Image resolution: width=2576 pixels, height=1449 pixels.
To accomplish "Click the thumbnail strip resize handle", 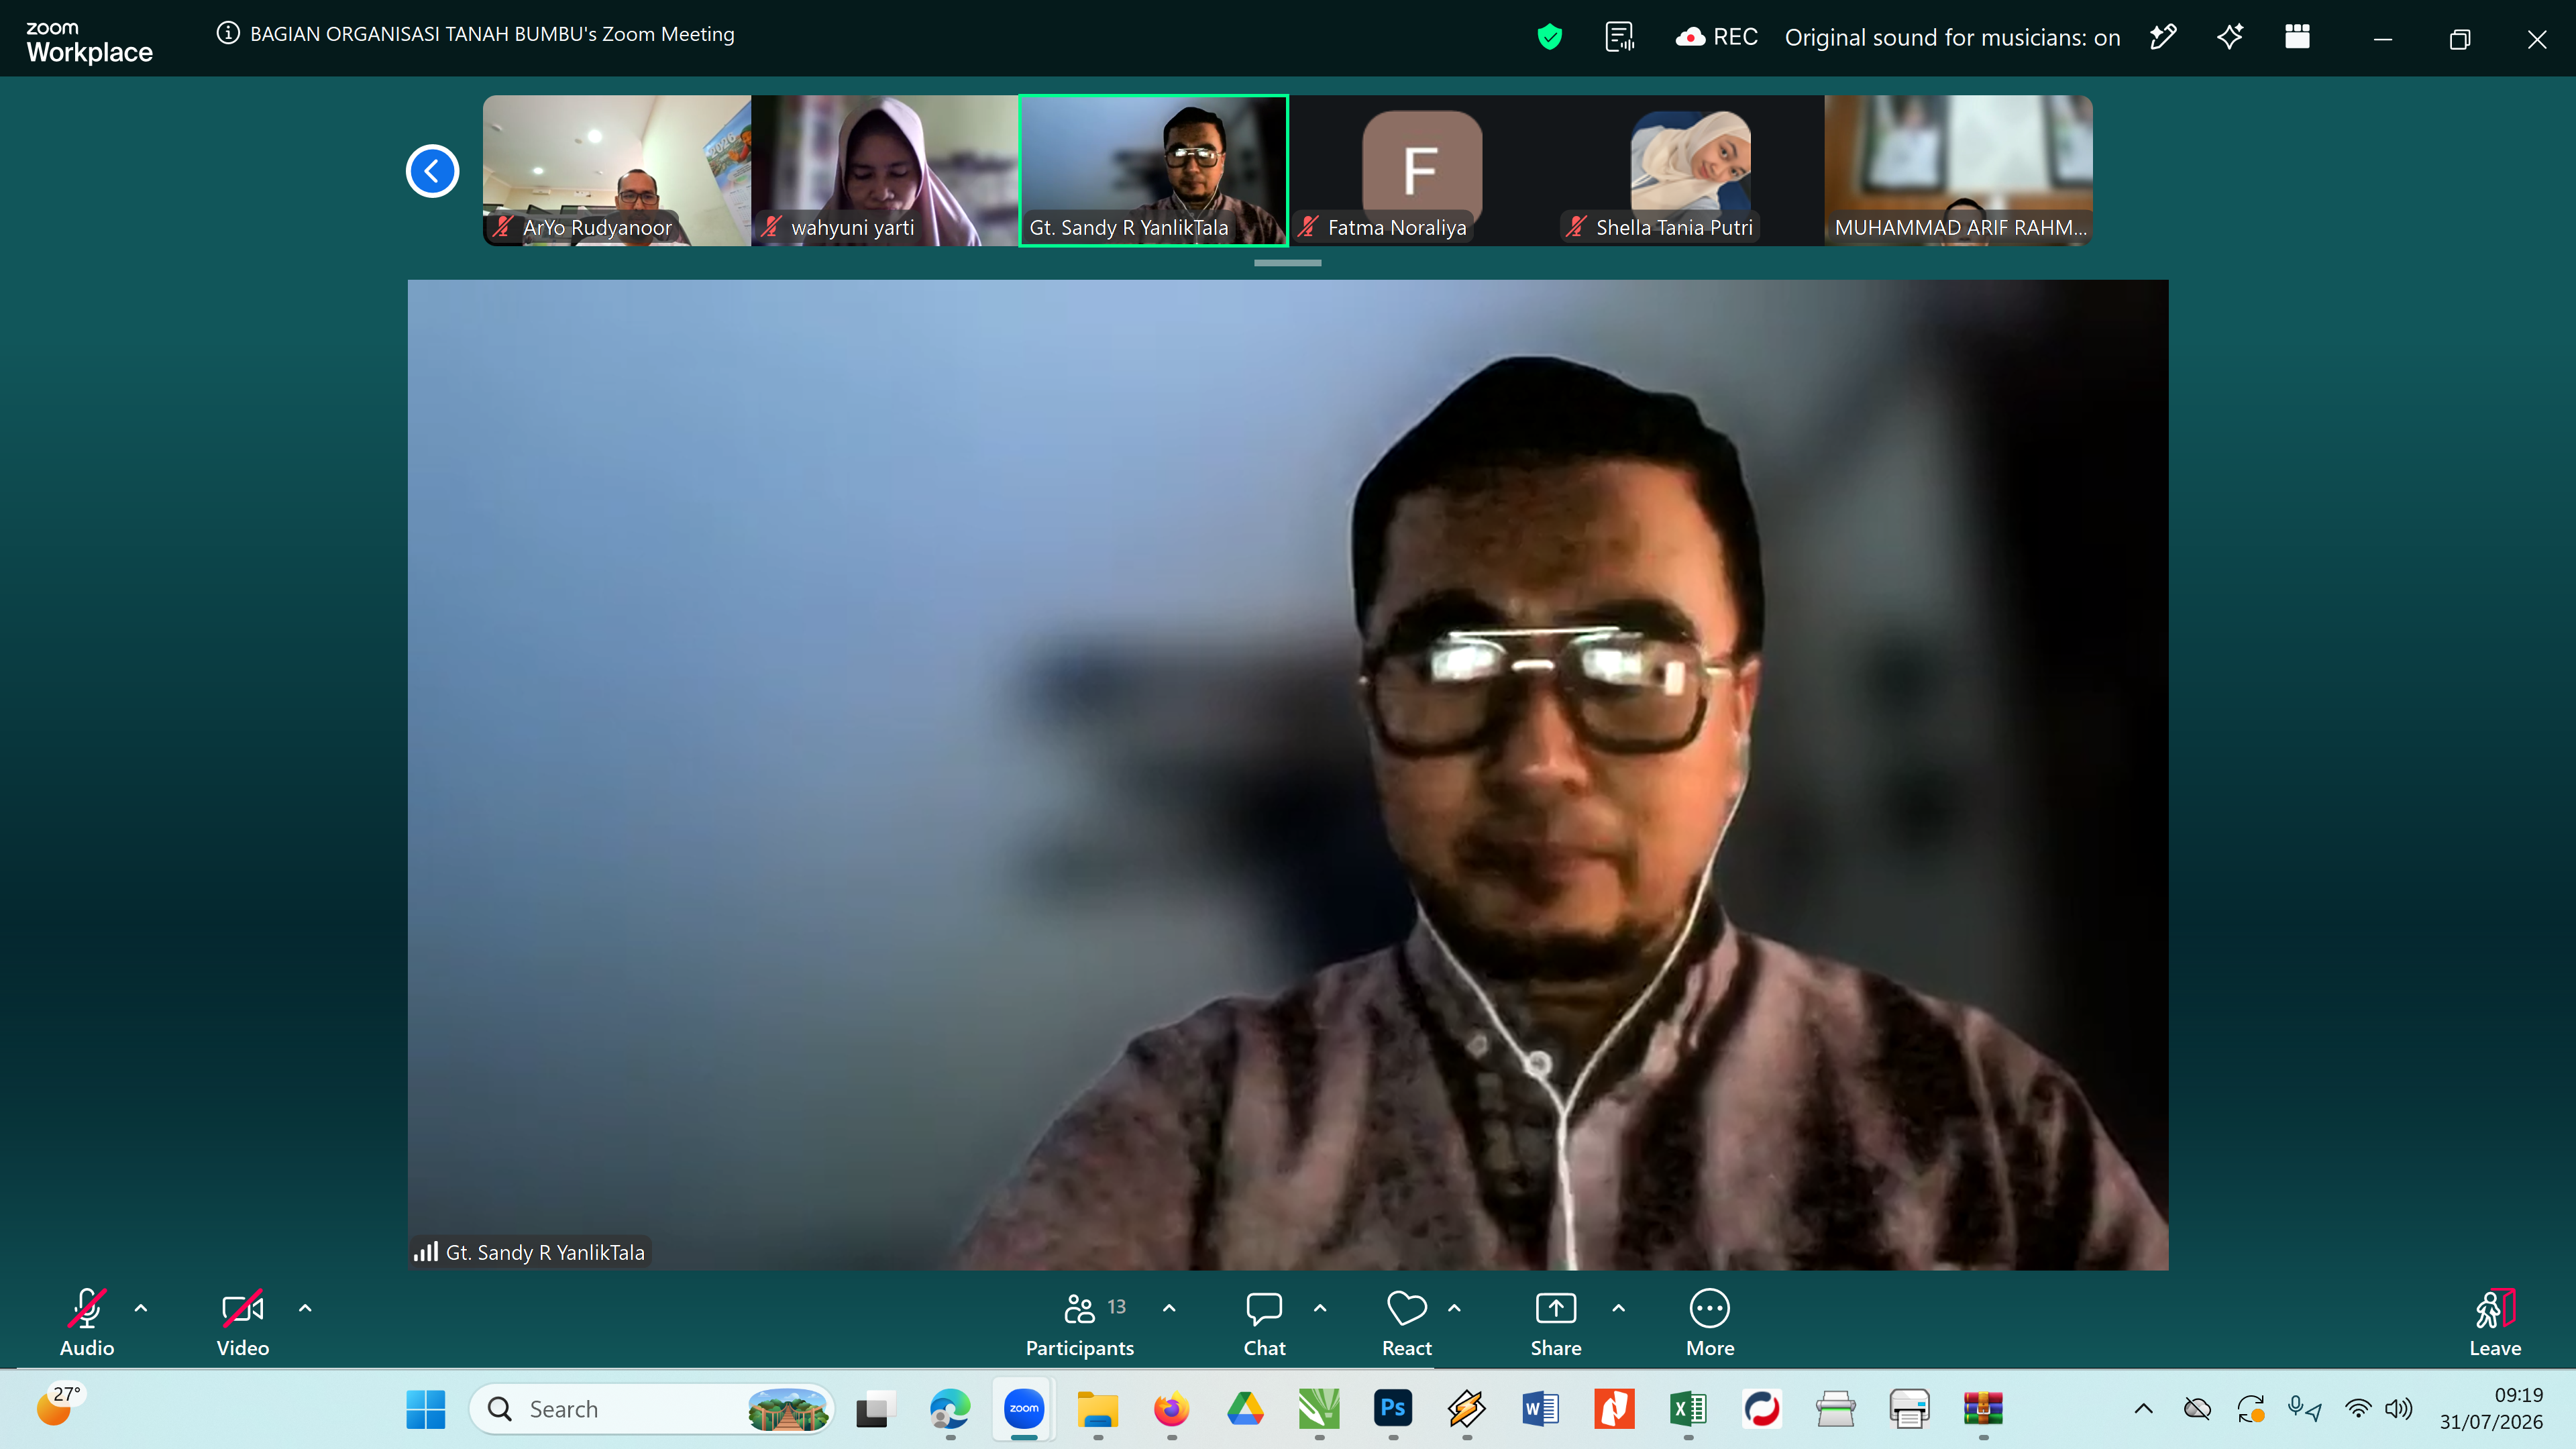I will [1288, 263].
